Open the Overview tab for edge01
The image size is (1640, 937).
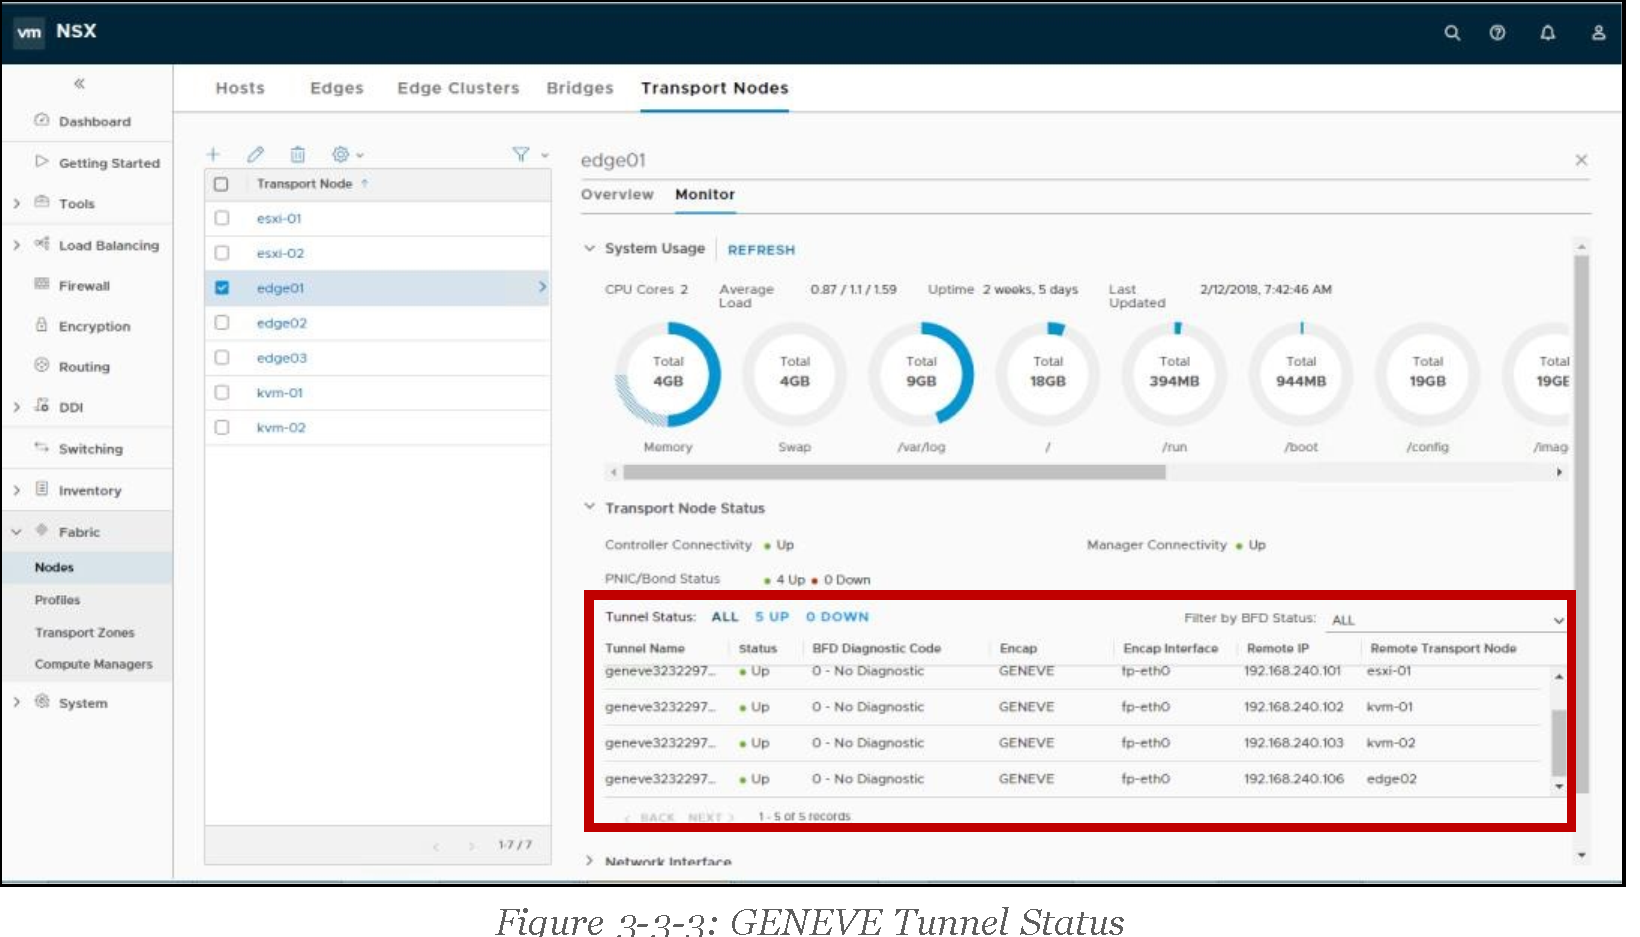617,194
